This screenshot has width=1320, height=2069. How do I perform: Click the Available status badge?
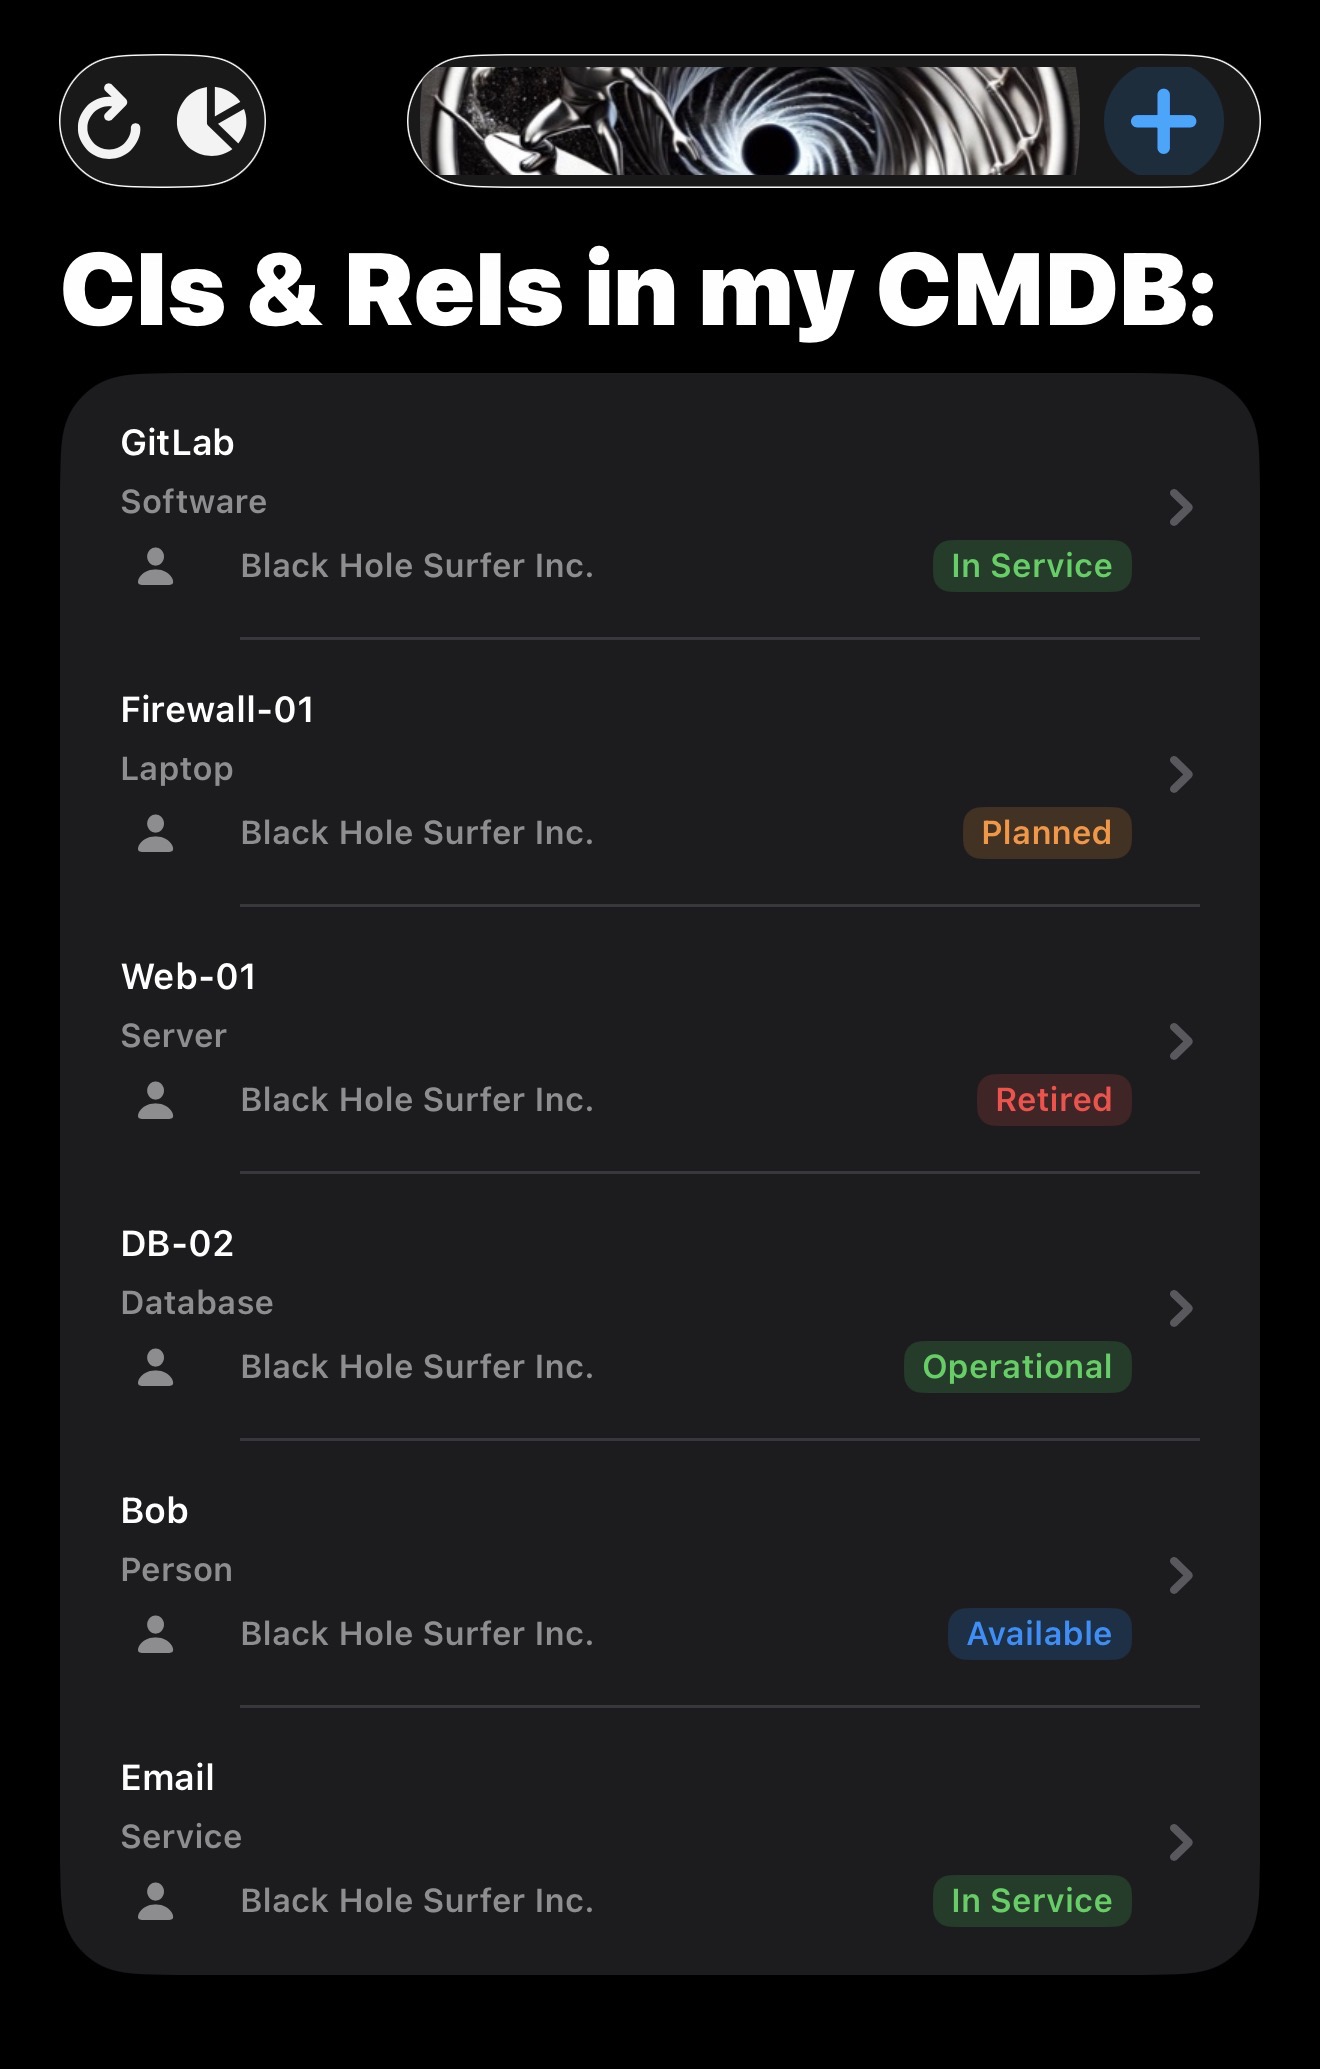[x=1039, y=1634]
